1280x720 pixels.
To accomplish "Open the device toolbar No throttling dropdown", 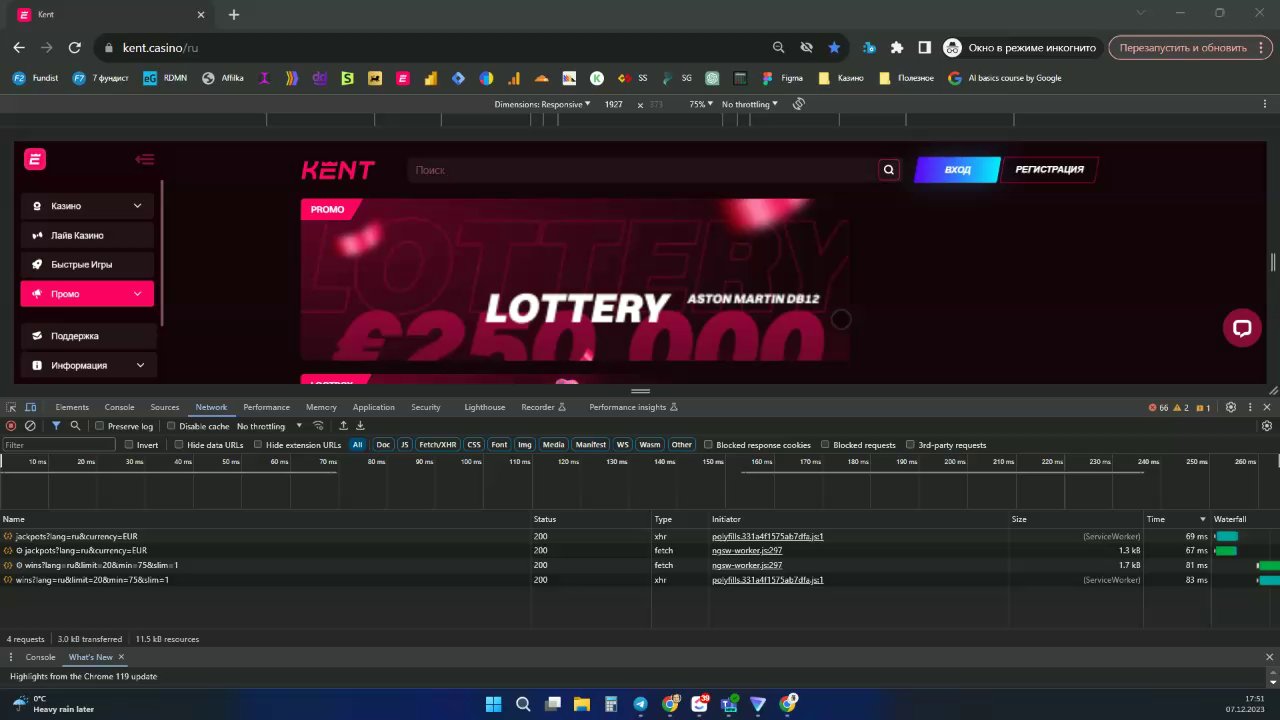I will pyautogui.click(x=749, y=104).
